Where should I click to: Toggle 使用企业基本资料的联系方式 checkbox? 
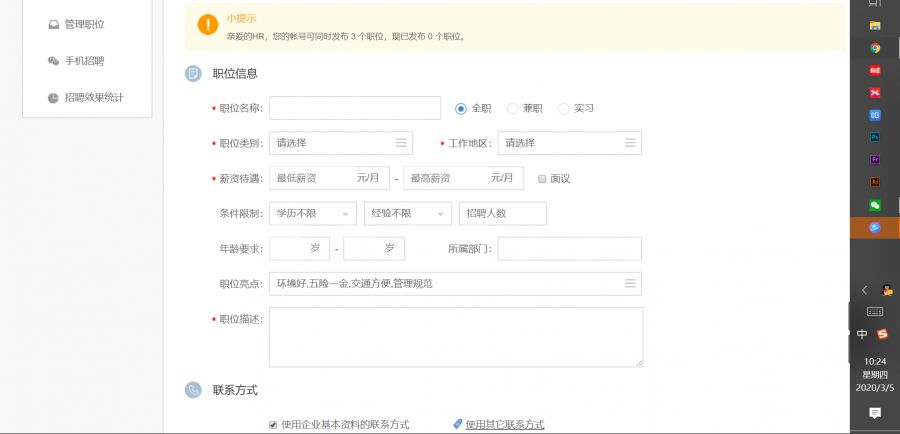[x=273, y=425]
